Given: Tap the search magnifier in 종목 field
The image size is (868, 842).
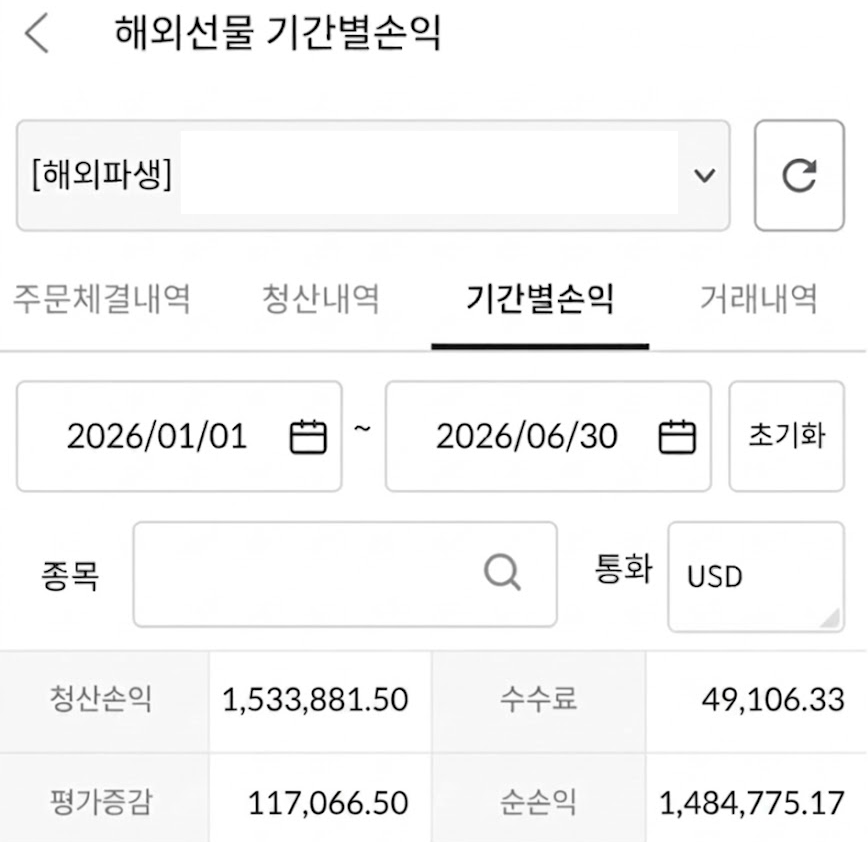Looking at the screenshot, I should tap(502, 573).
